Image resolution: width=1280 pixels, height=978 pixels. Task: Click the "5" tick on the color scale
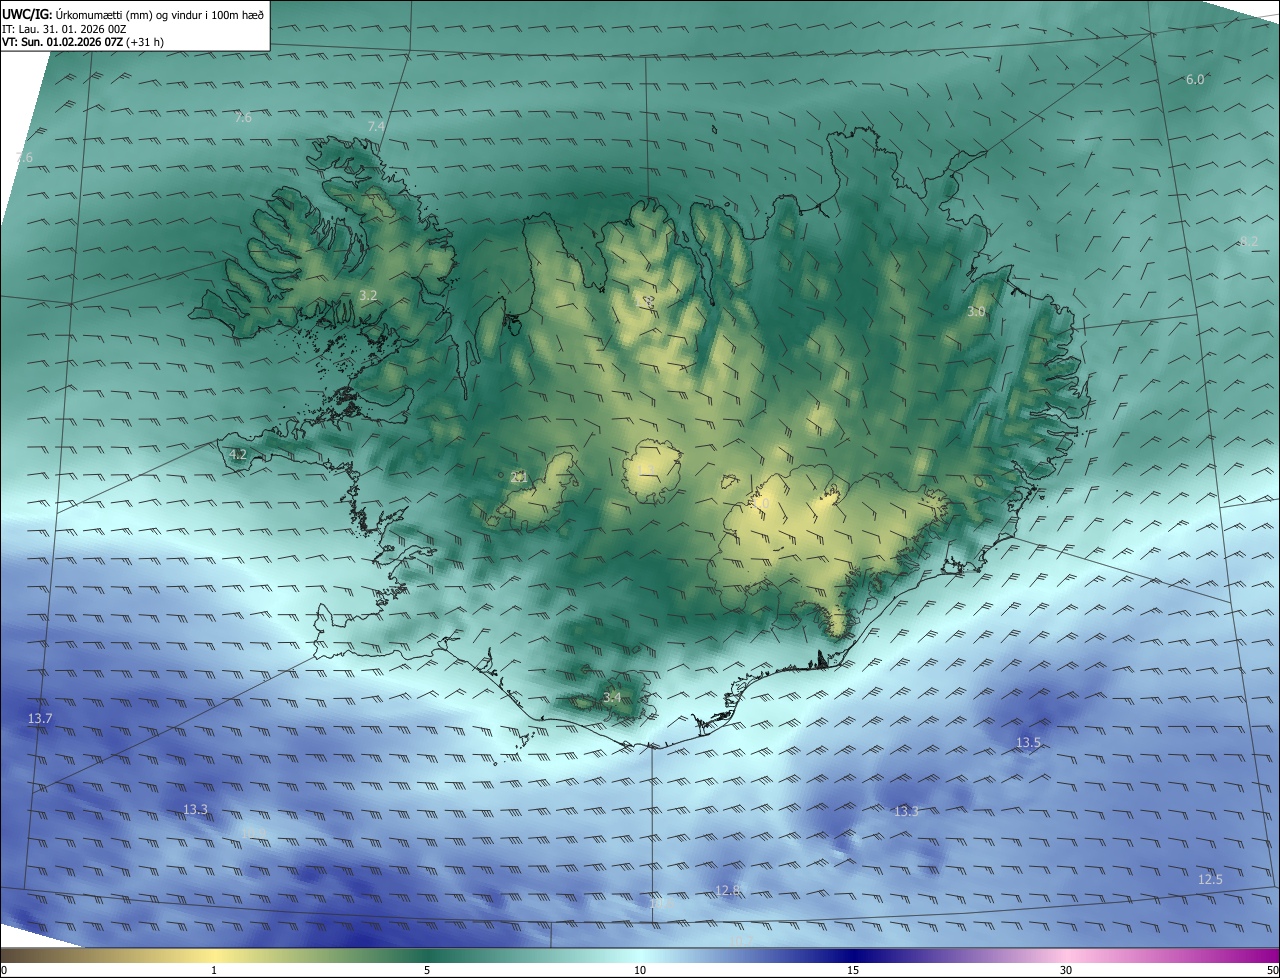pyautogui.click(x=427, y=970)
